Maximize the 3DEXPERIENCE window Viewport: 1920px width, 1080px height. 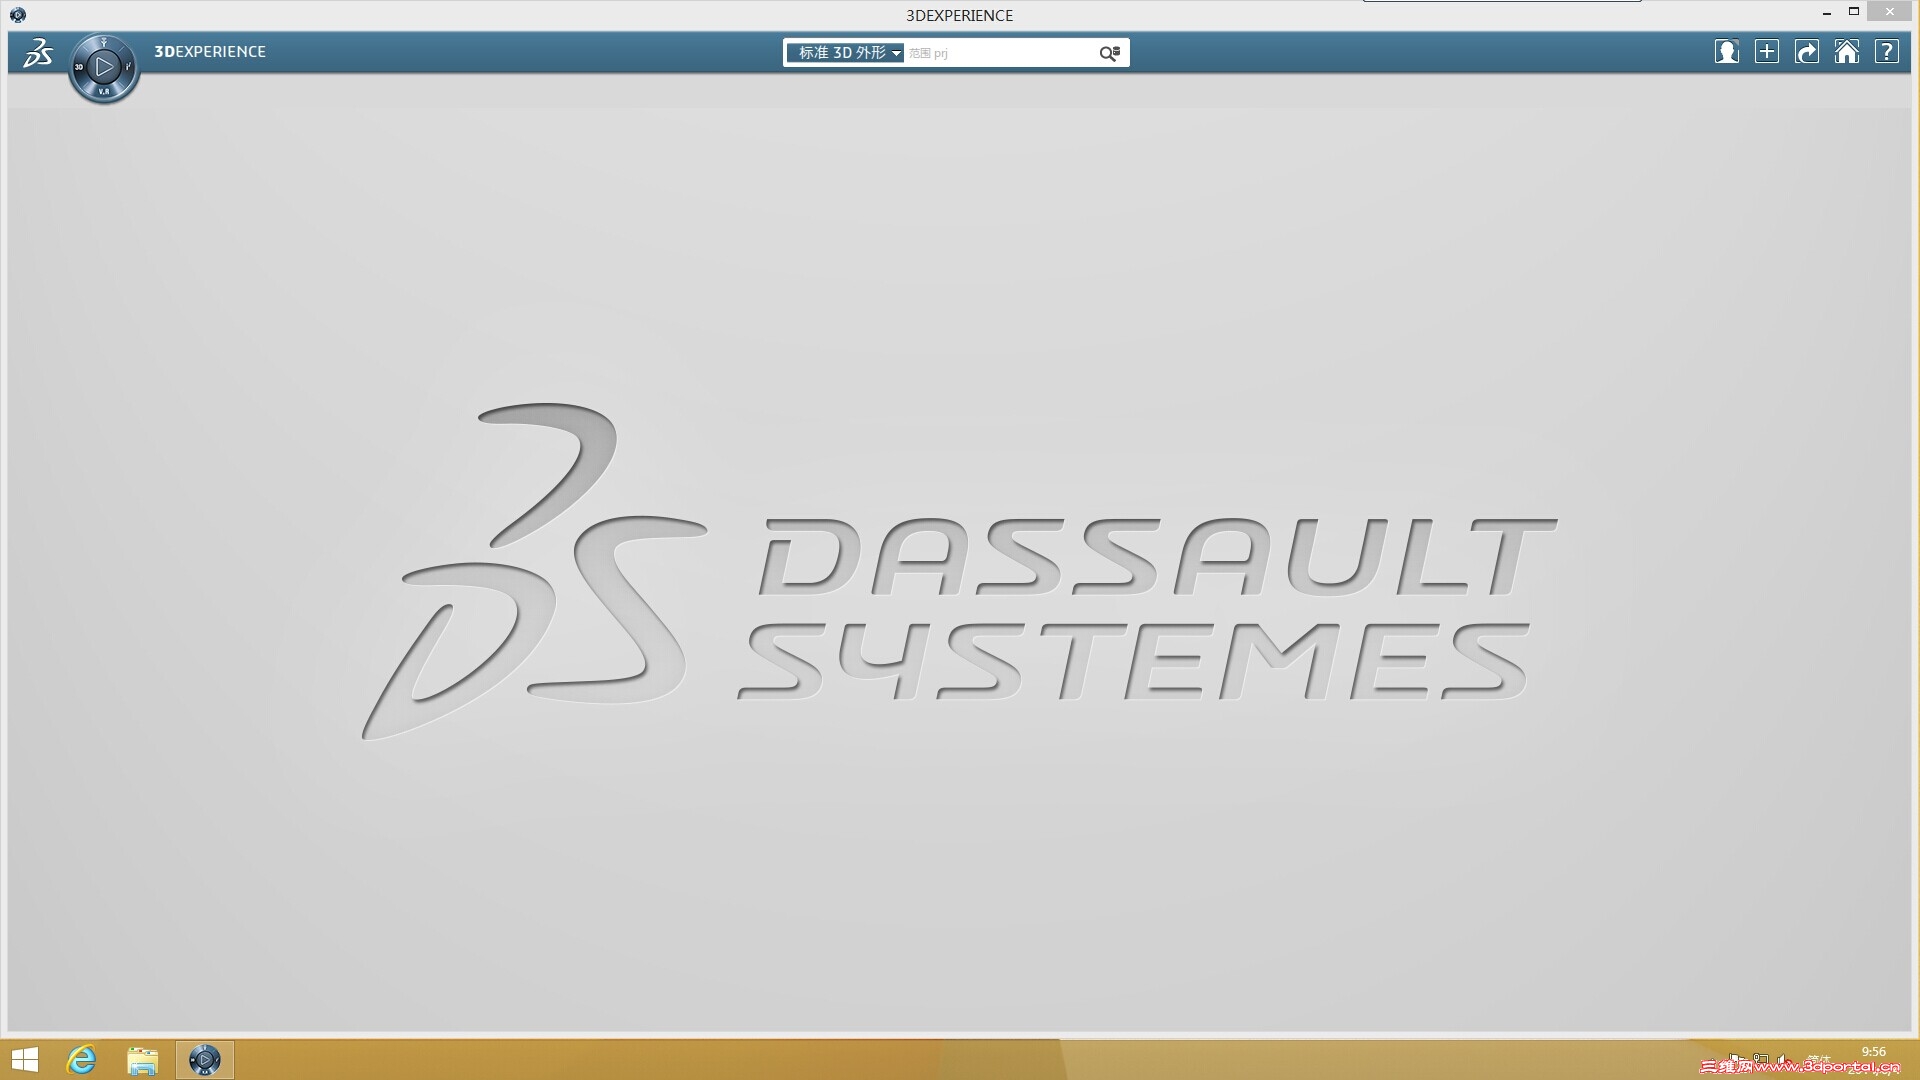point(1853,12)
